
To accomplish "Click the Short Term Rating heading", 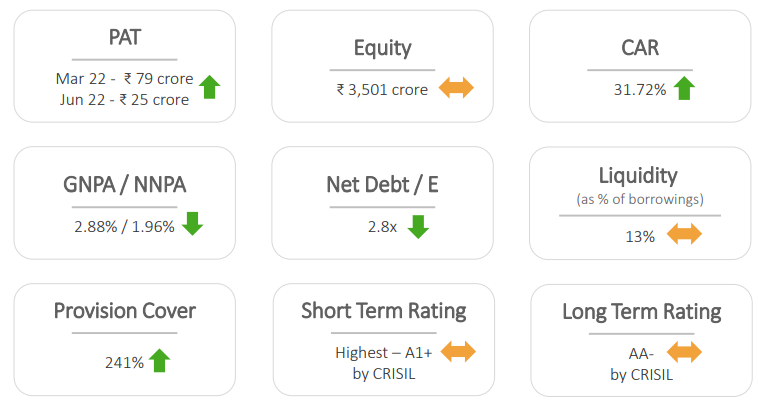I will click(384, 311).
